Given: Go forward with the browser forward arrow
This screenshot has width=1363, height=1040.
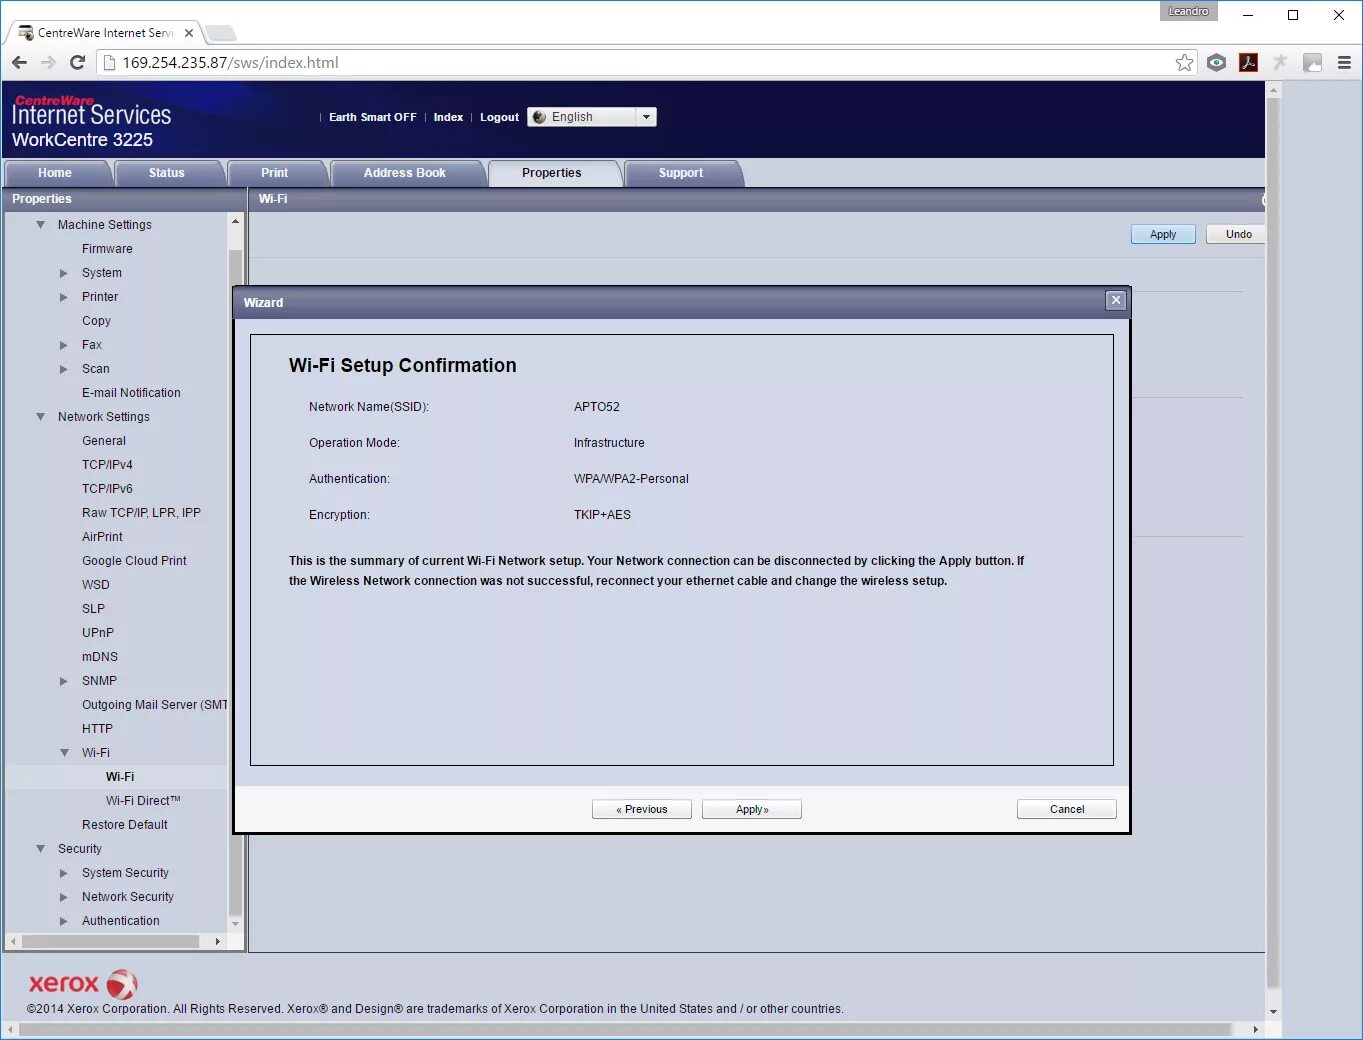Looking at the screenshot, I should point(48,63).
